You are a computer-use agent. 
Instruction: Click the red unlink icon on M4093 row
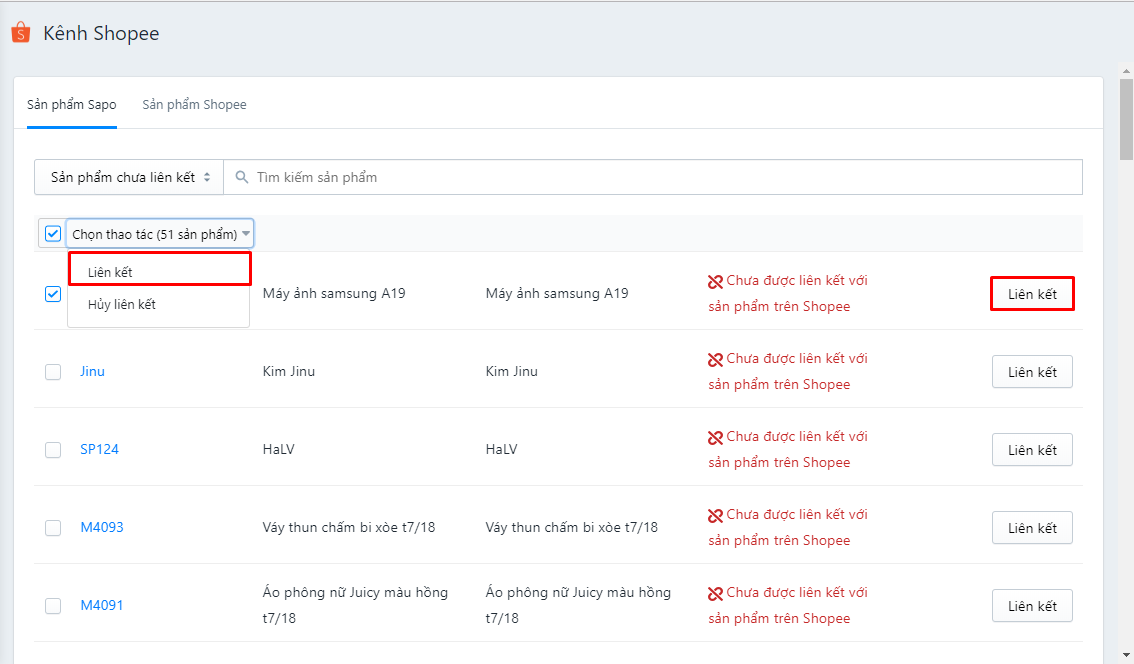click(713, 513)
